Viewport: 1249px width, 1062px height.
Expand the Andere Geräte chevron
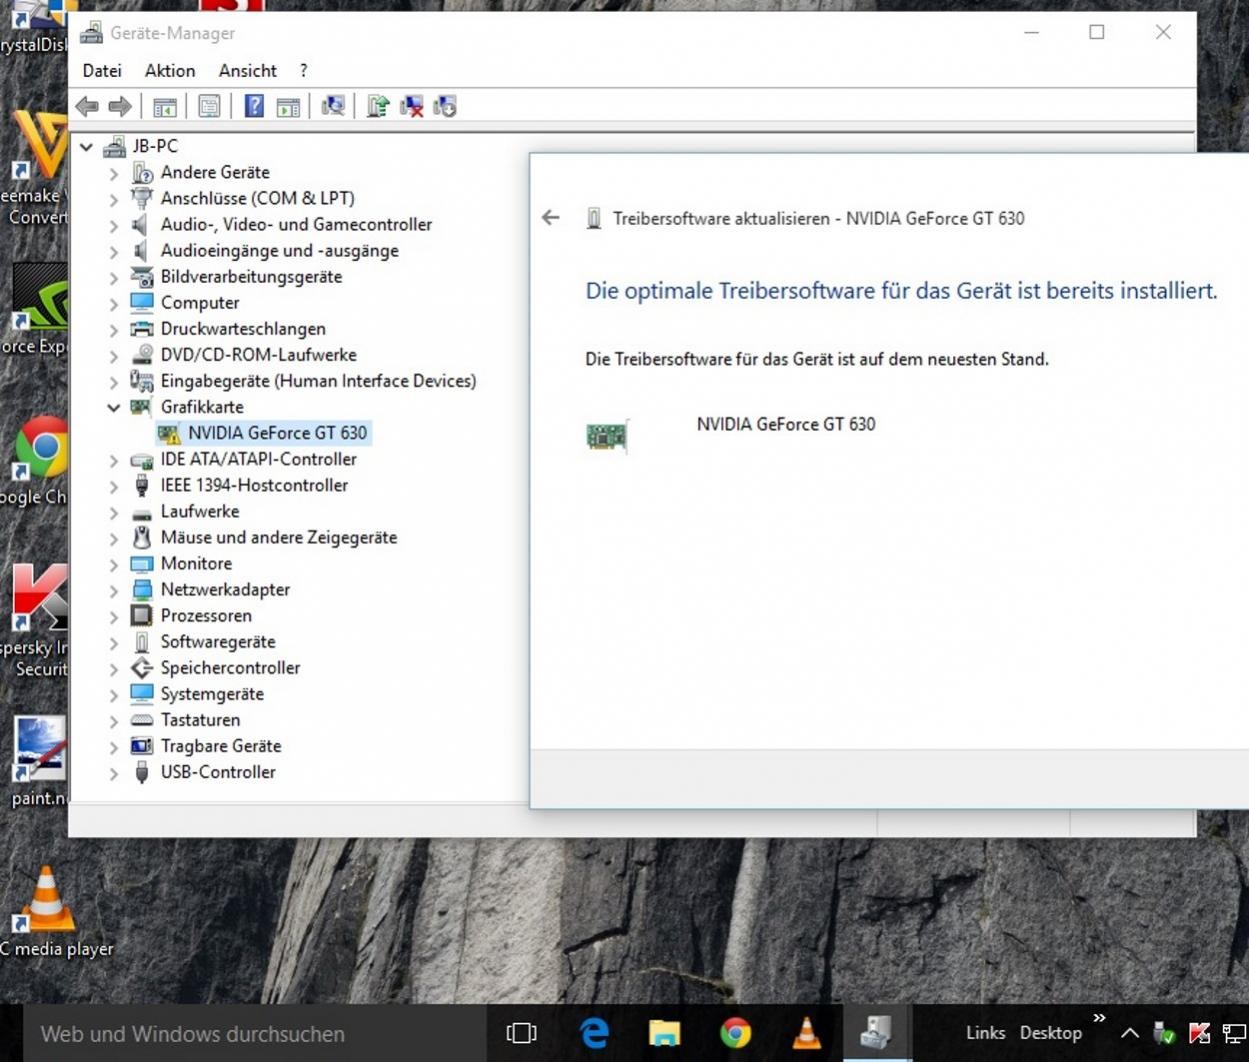tap(114, 172)
